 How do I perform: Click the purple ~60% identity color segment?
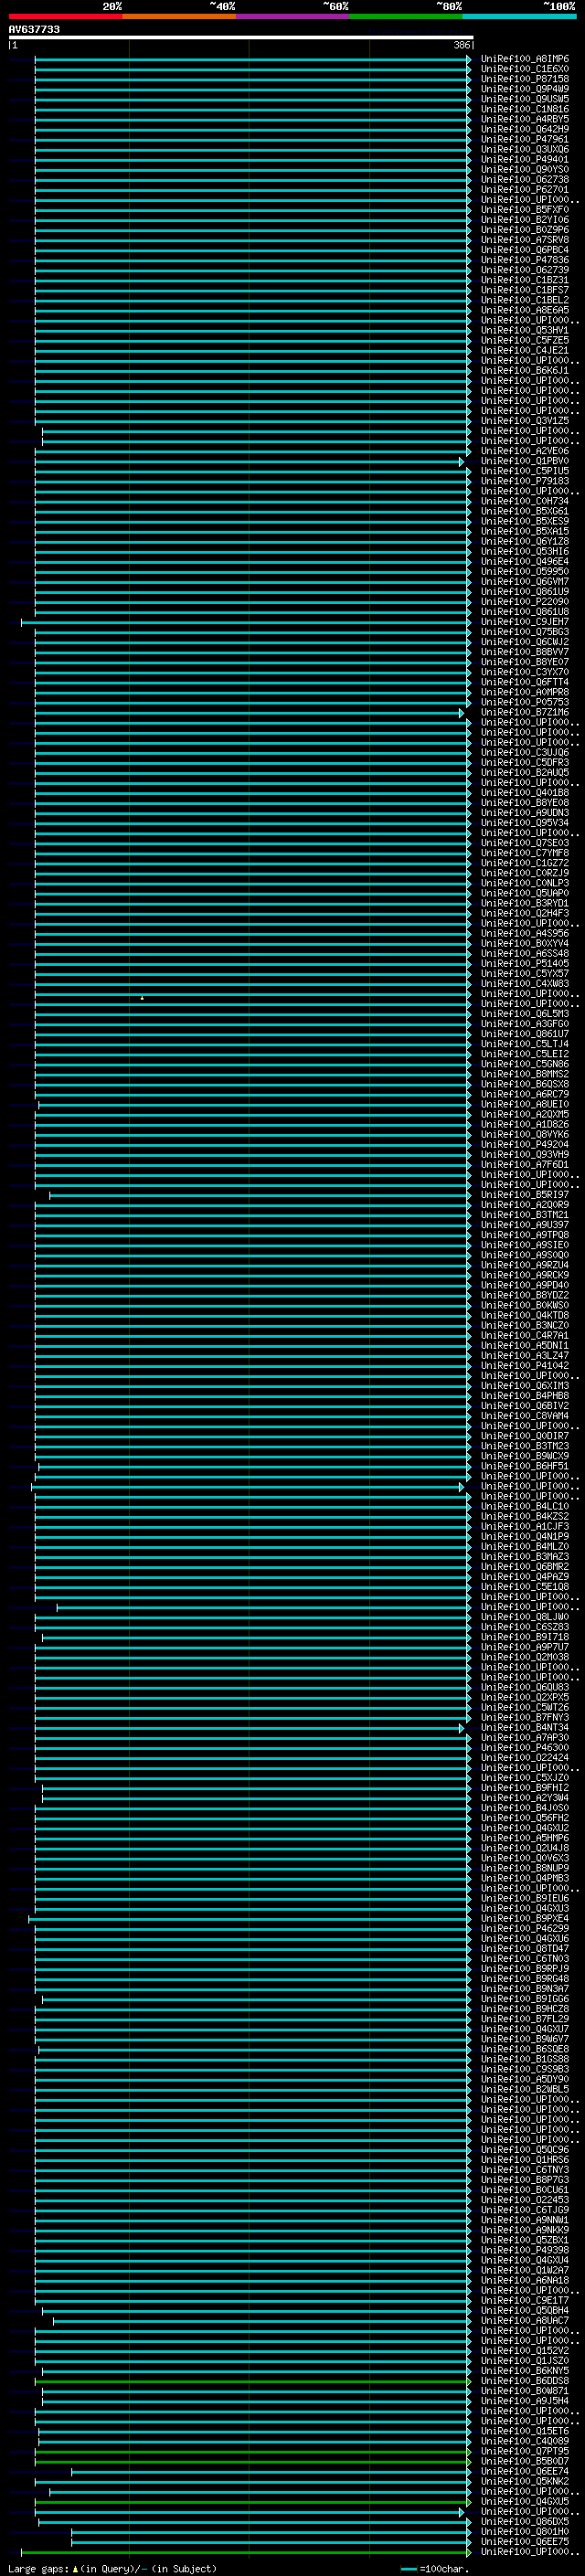pos(293,16)
